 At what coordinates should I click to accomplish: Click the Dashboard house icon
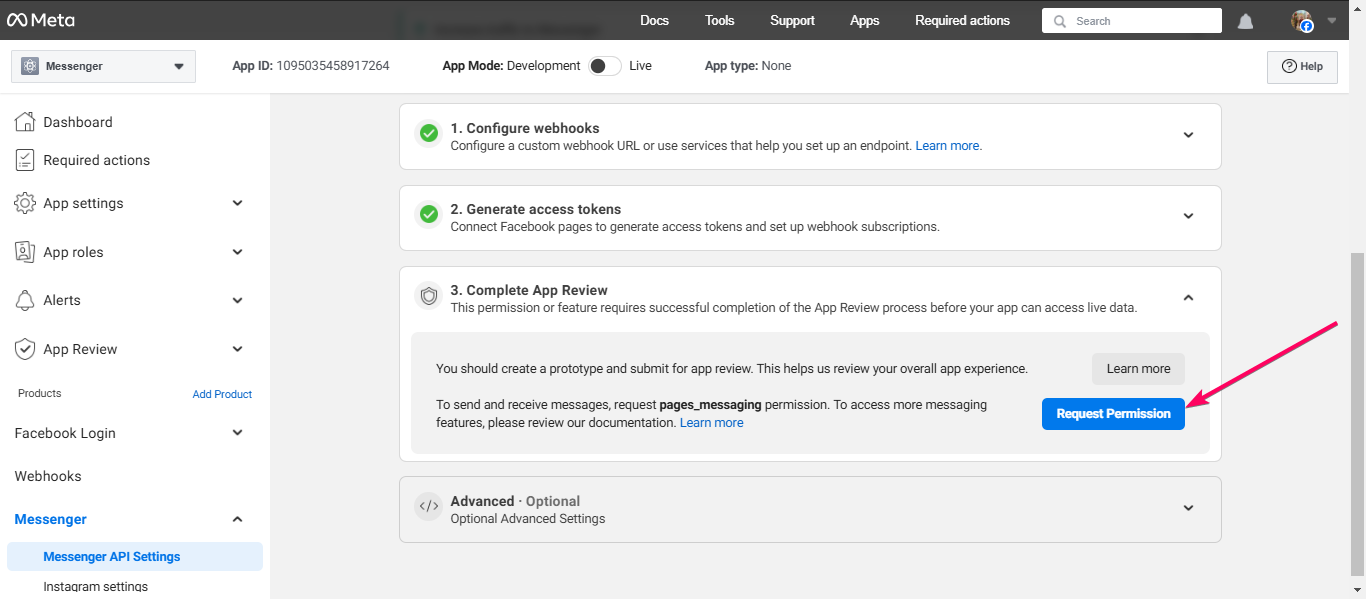[25, 122]
